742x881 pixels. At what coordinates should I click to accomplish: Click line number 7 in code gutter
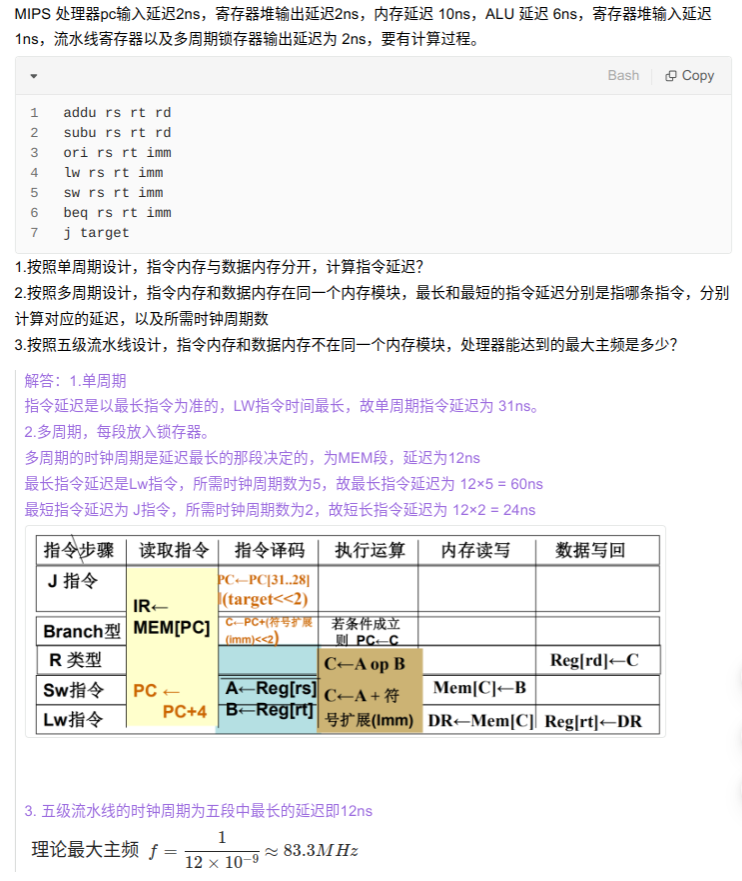34,233
